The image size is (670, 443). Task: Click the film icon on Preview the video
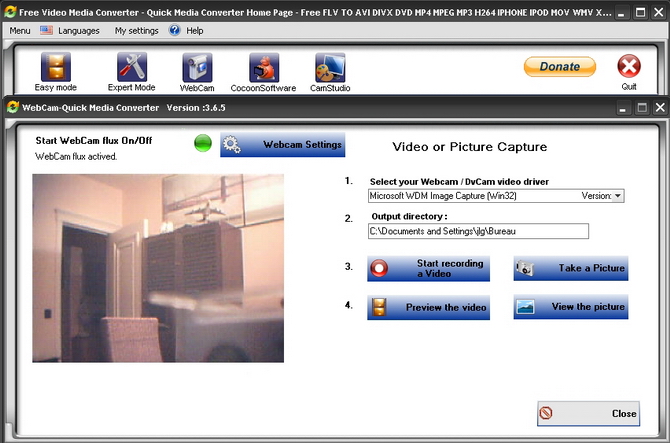click(x=379, y=307)
